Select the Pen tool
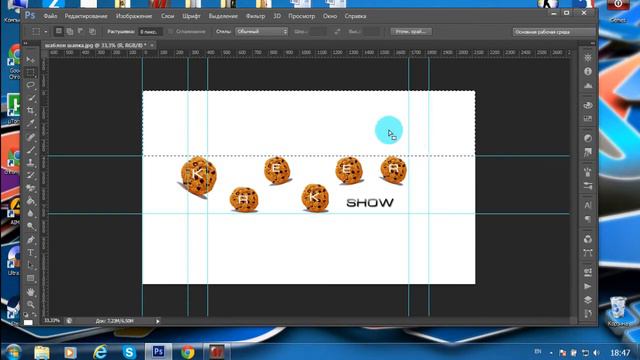This screenshot has width=640, height=360. coord(31,240)
